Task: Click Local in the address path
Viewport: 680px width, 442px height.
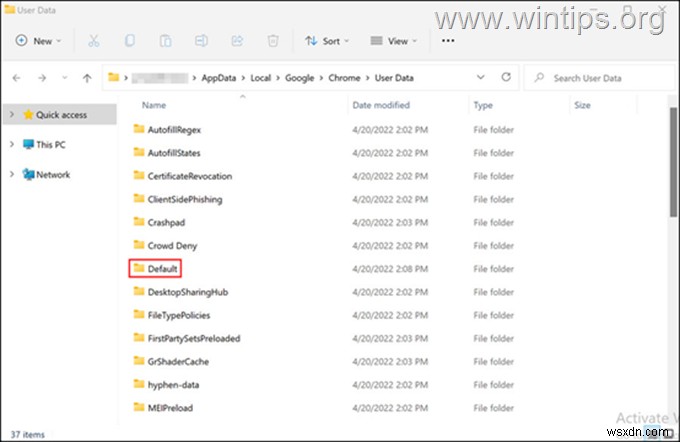Action: coord(261,78)
